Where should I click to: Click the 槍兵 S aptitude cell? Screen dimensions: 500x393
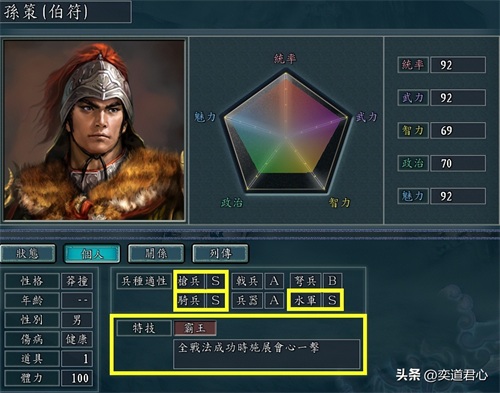[x=201, y=281]
